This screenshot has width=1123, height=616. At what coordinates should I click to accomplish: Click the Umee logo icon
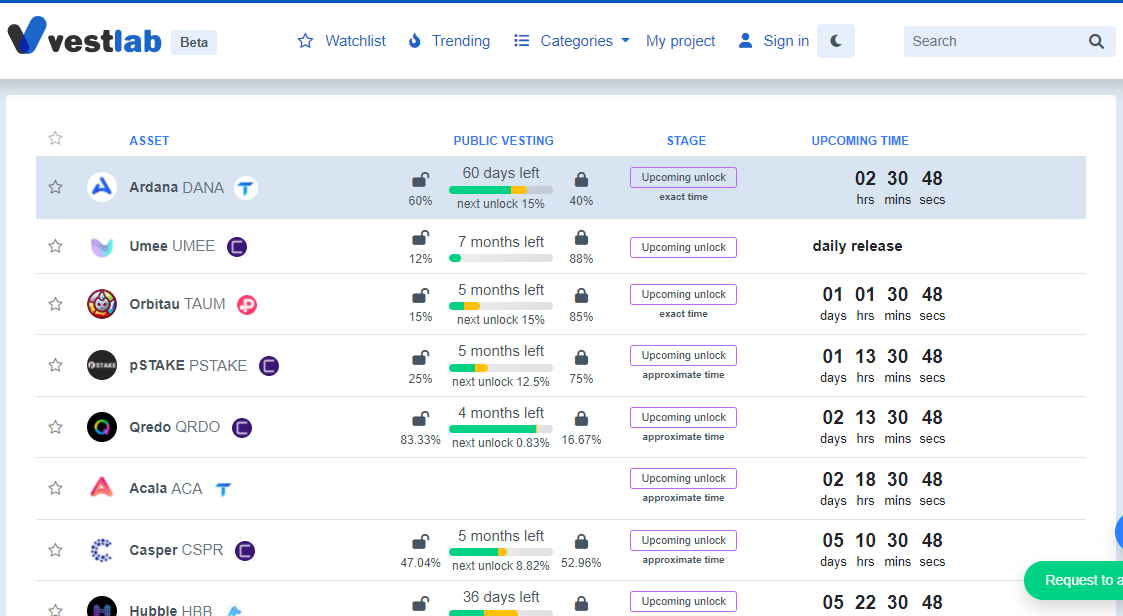point(102,246)
